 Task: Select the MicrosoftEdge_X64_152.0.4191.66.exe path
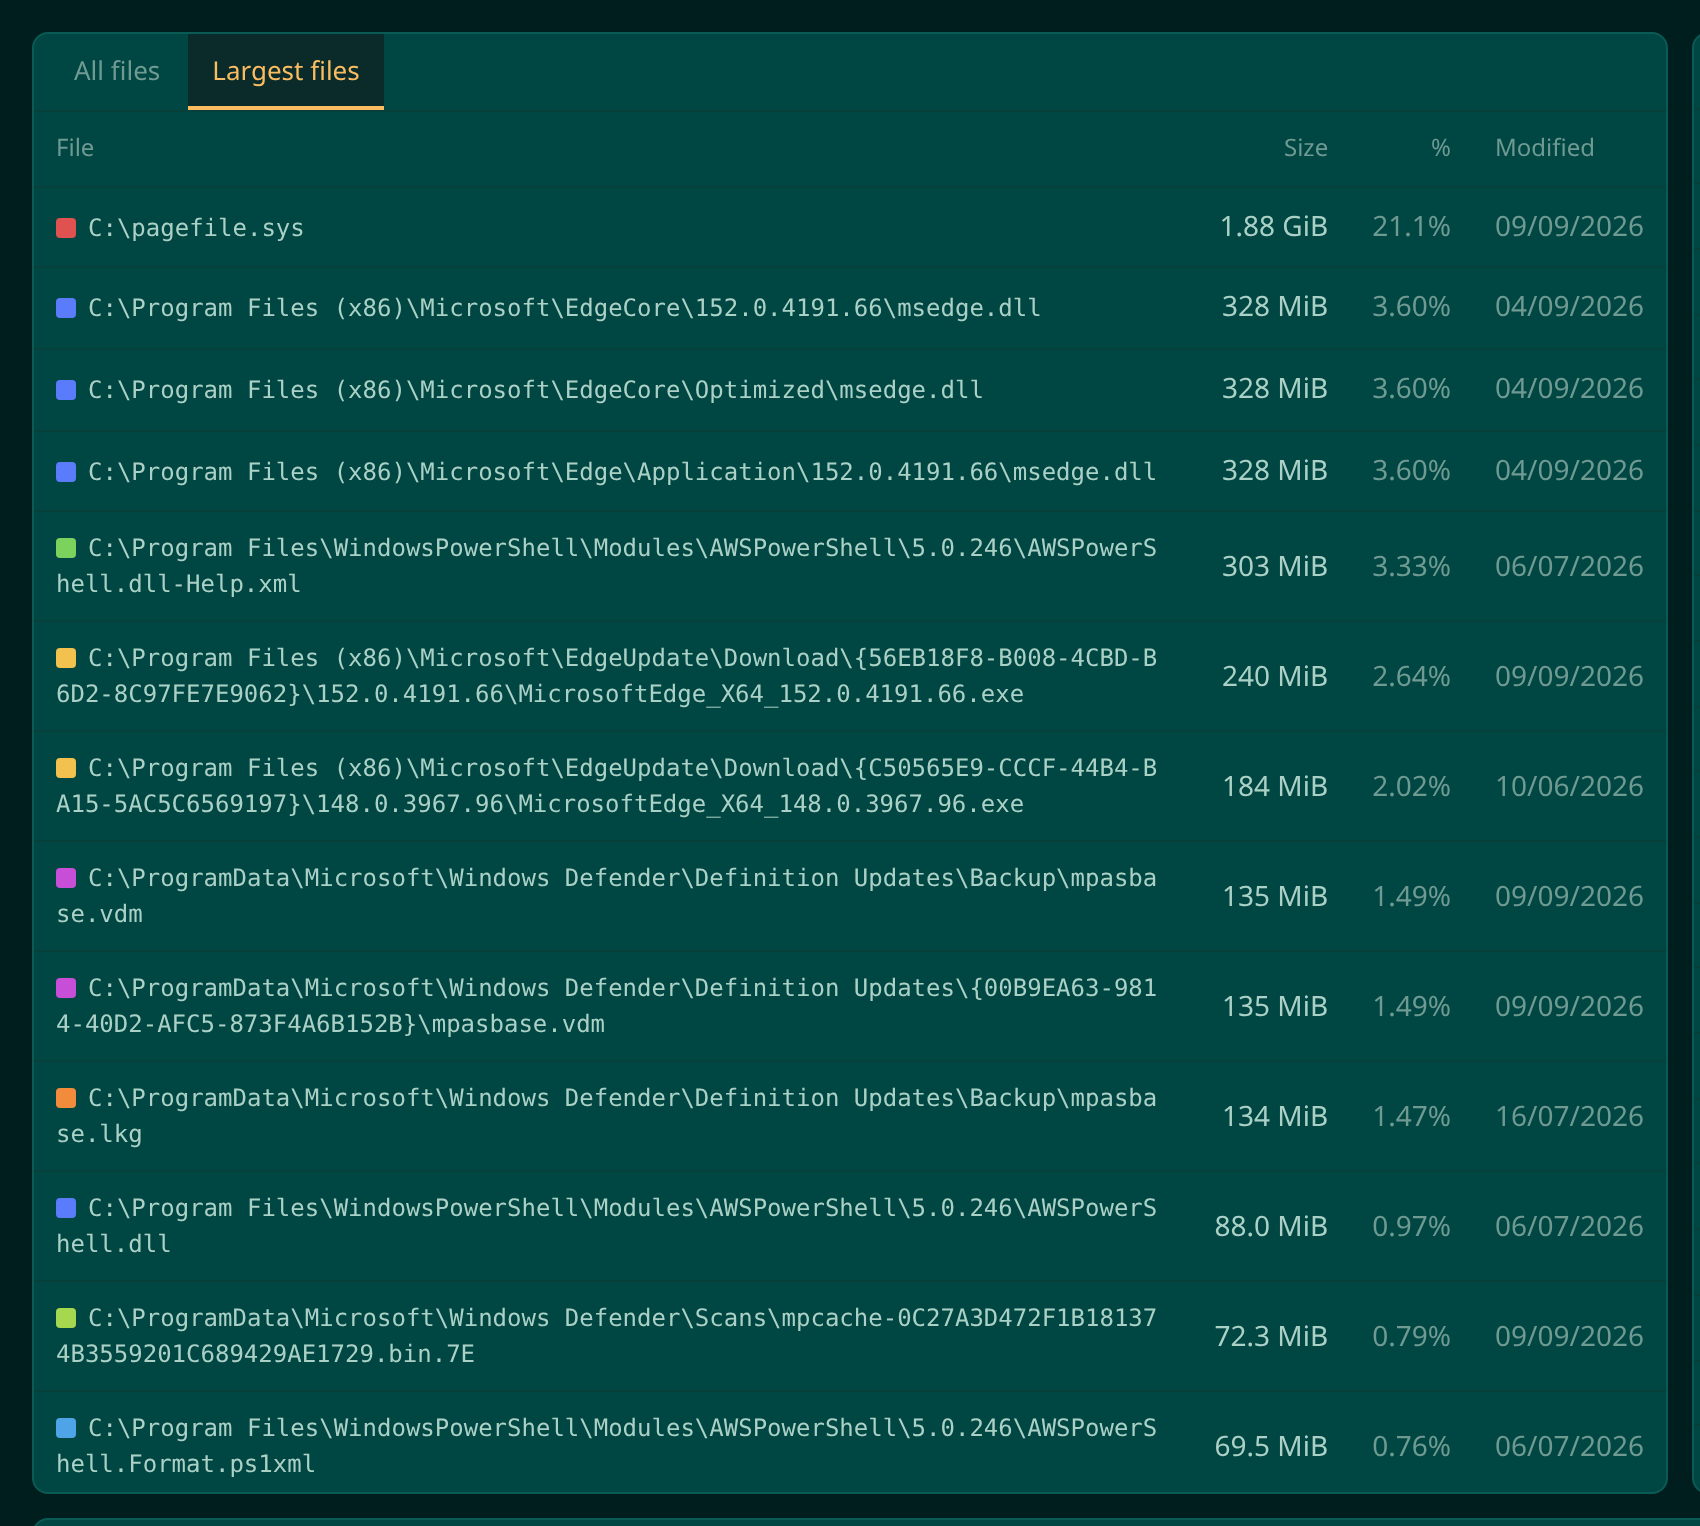coord(606,676)
